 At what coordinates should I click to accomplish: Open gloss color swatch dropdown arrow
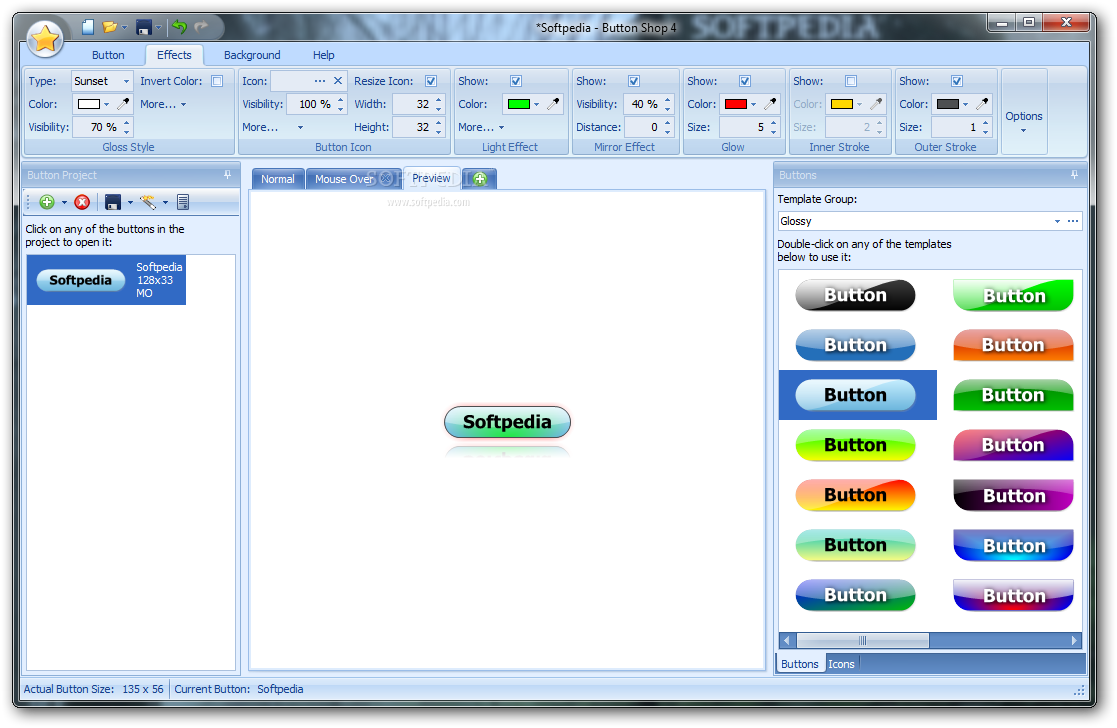tap(107, 104)
